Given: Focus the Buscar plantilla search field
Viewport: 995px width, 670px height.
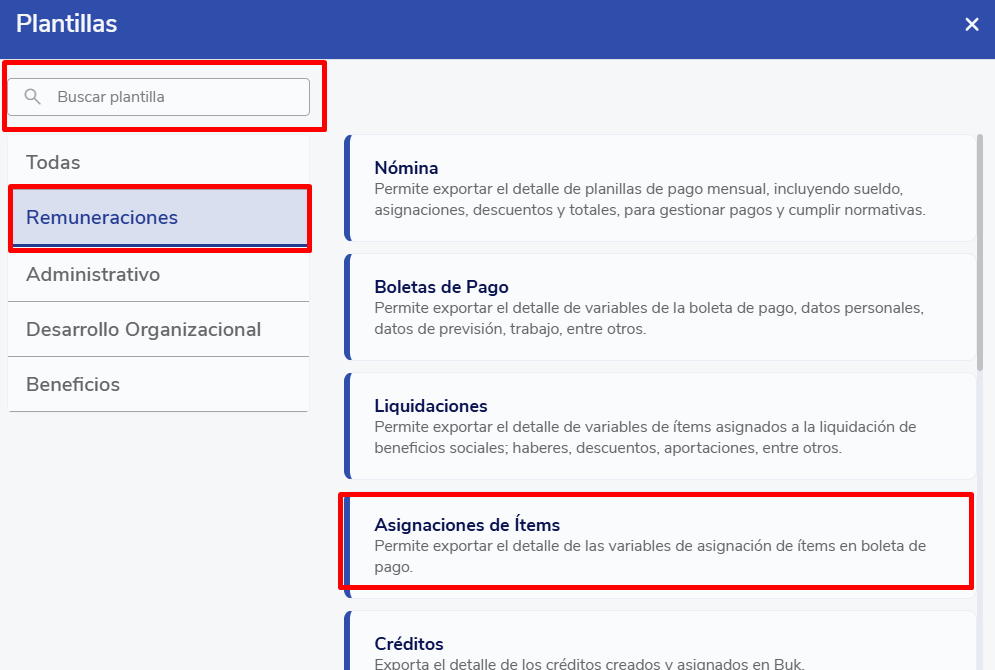Looking at the screenshot, I should [x=170, y=97].
